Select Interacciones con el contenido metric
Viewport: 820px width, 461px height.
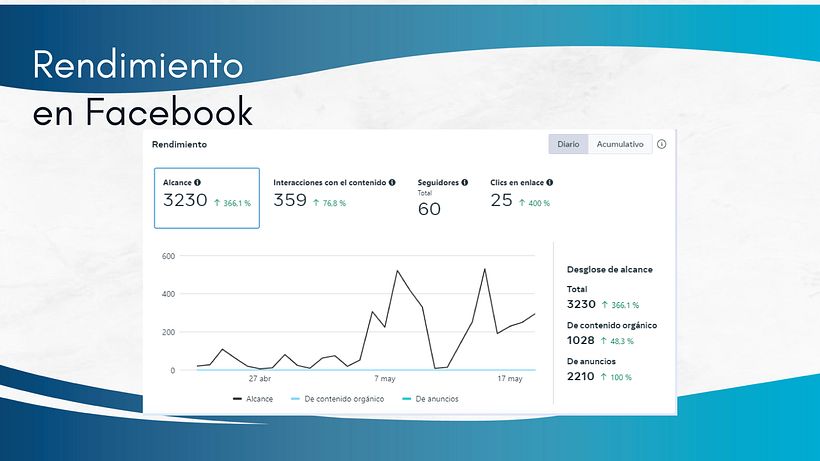click(335, 194)
